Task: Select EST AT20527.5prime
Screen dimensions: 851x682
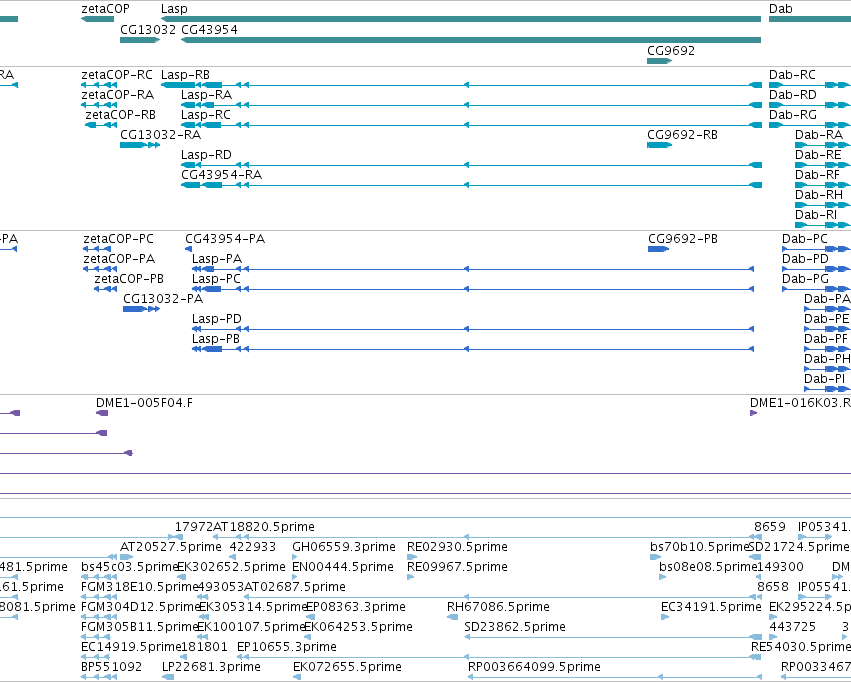Action: (x=171, y=547)
